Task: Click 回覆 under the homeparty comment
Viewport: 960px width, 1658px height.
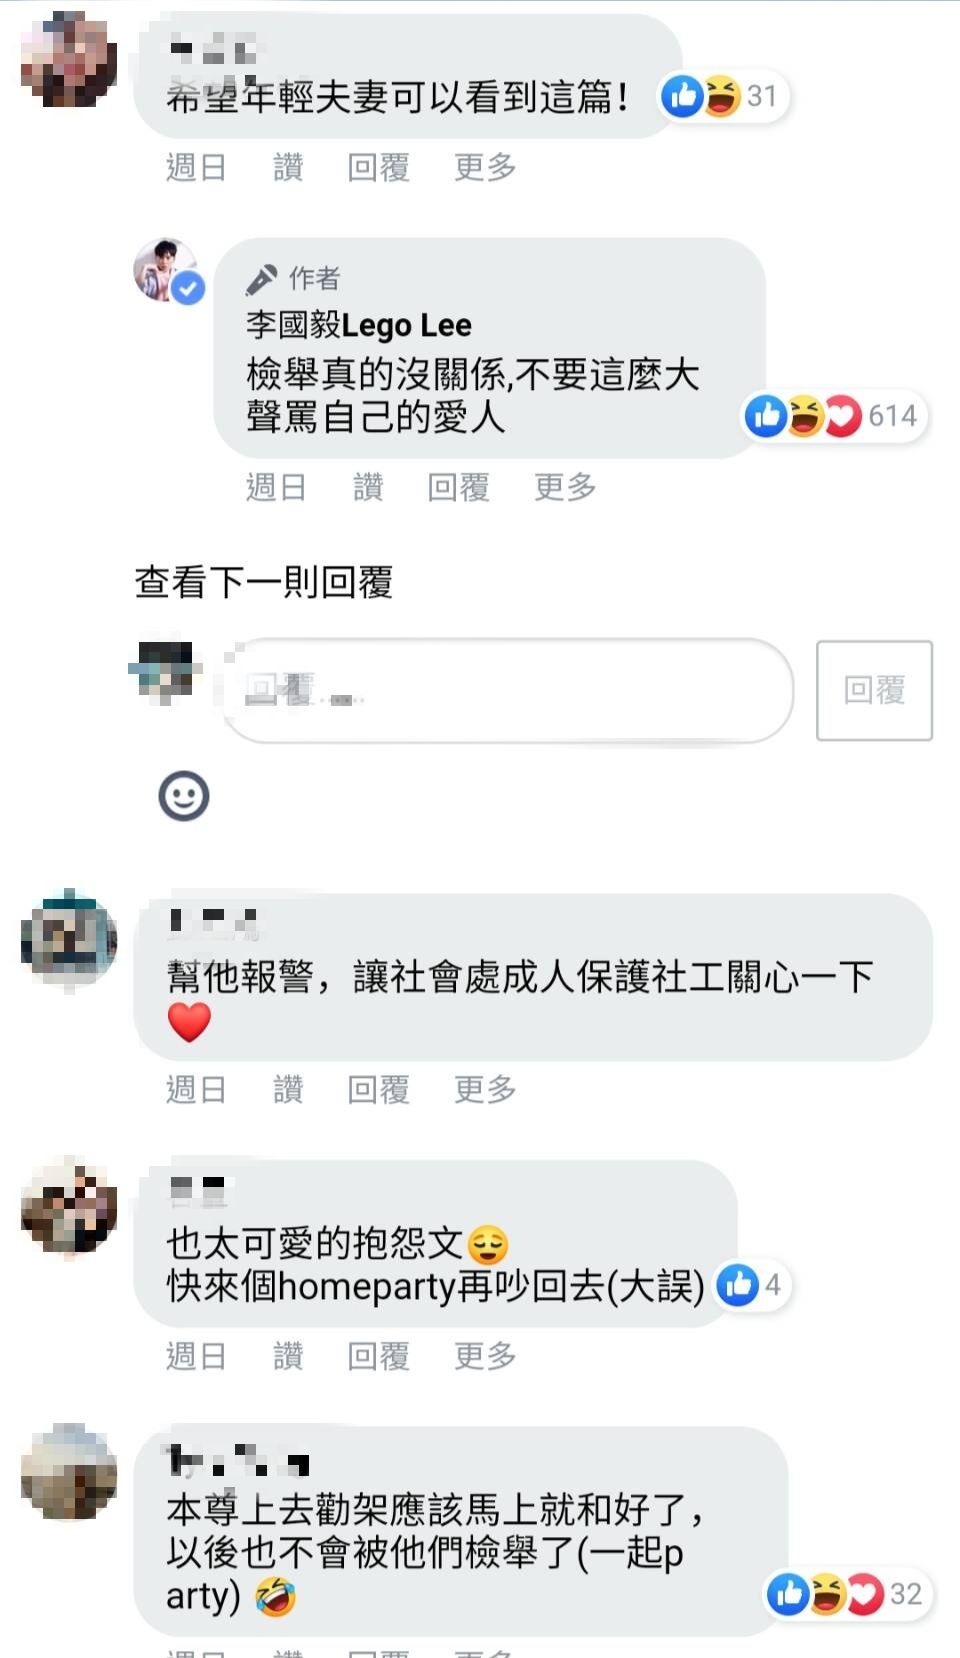Action: click(x=379, y=1356)
